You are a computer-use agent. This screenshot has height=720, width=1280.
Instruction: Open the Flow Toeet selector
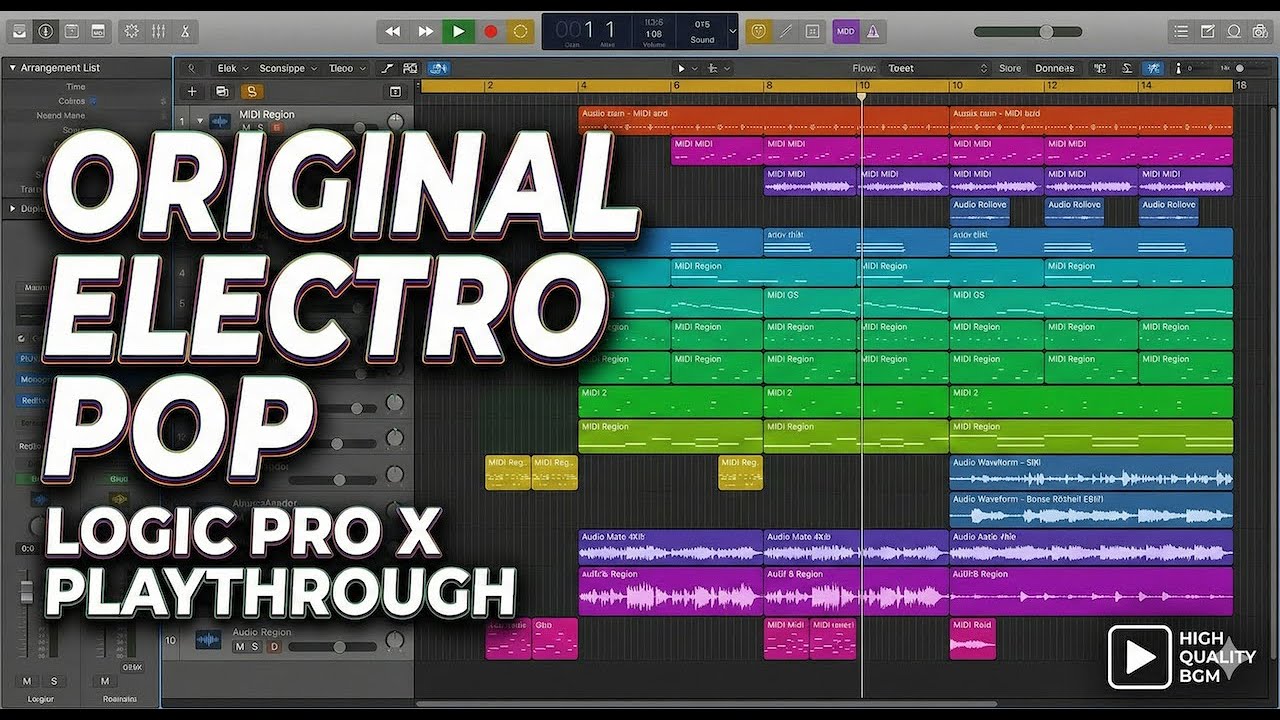tap(935, 68)
